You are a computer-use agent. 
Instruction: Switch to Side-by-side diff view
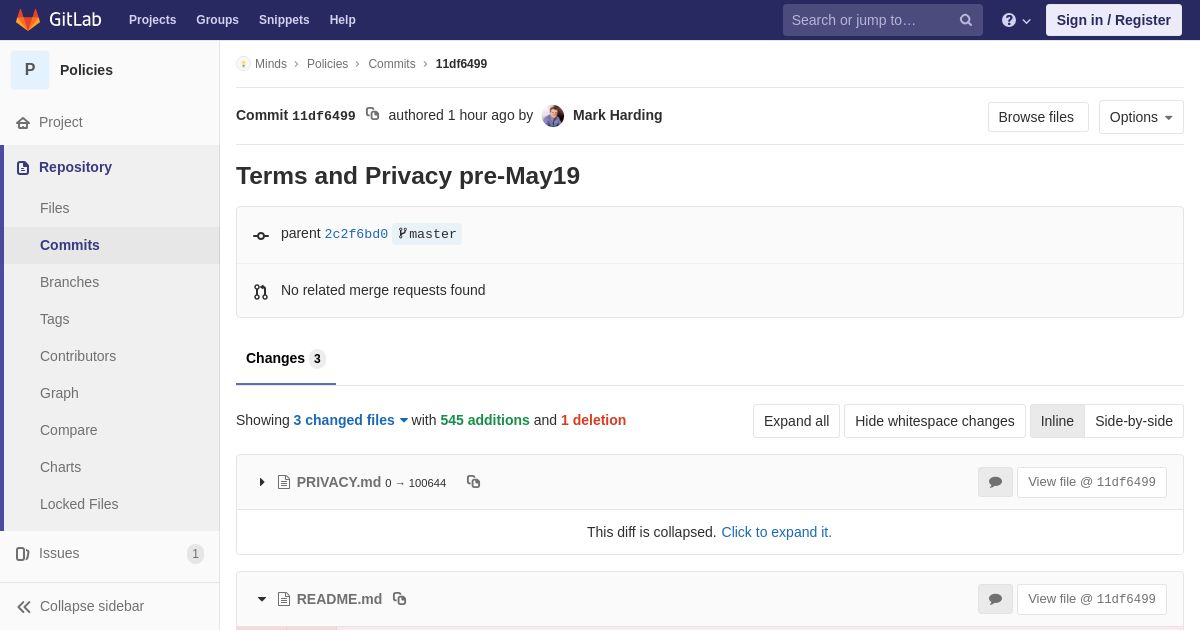tap(1134, 421)
